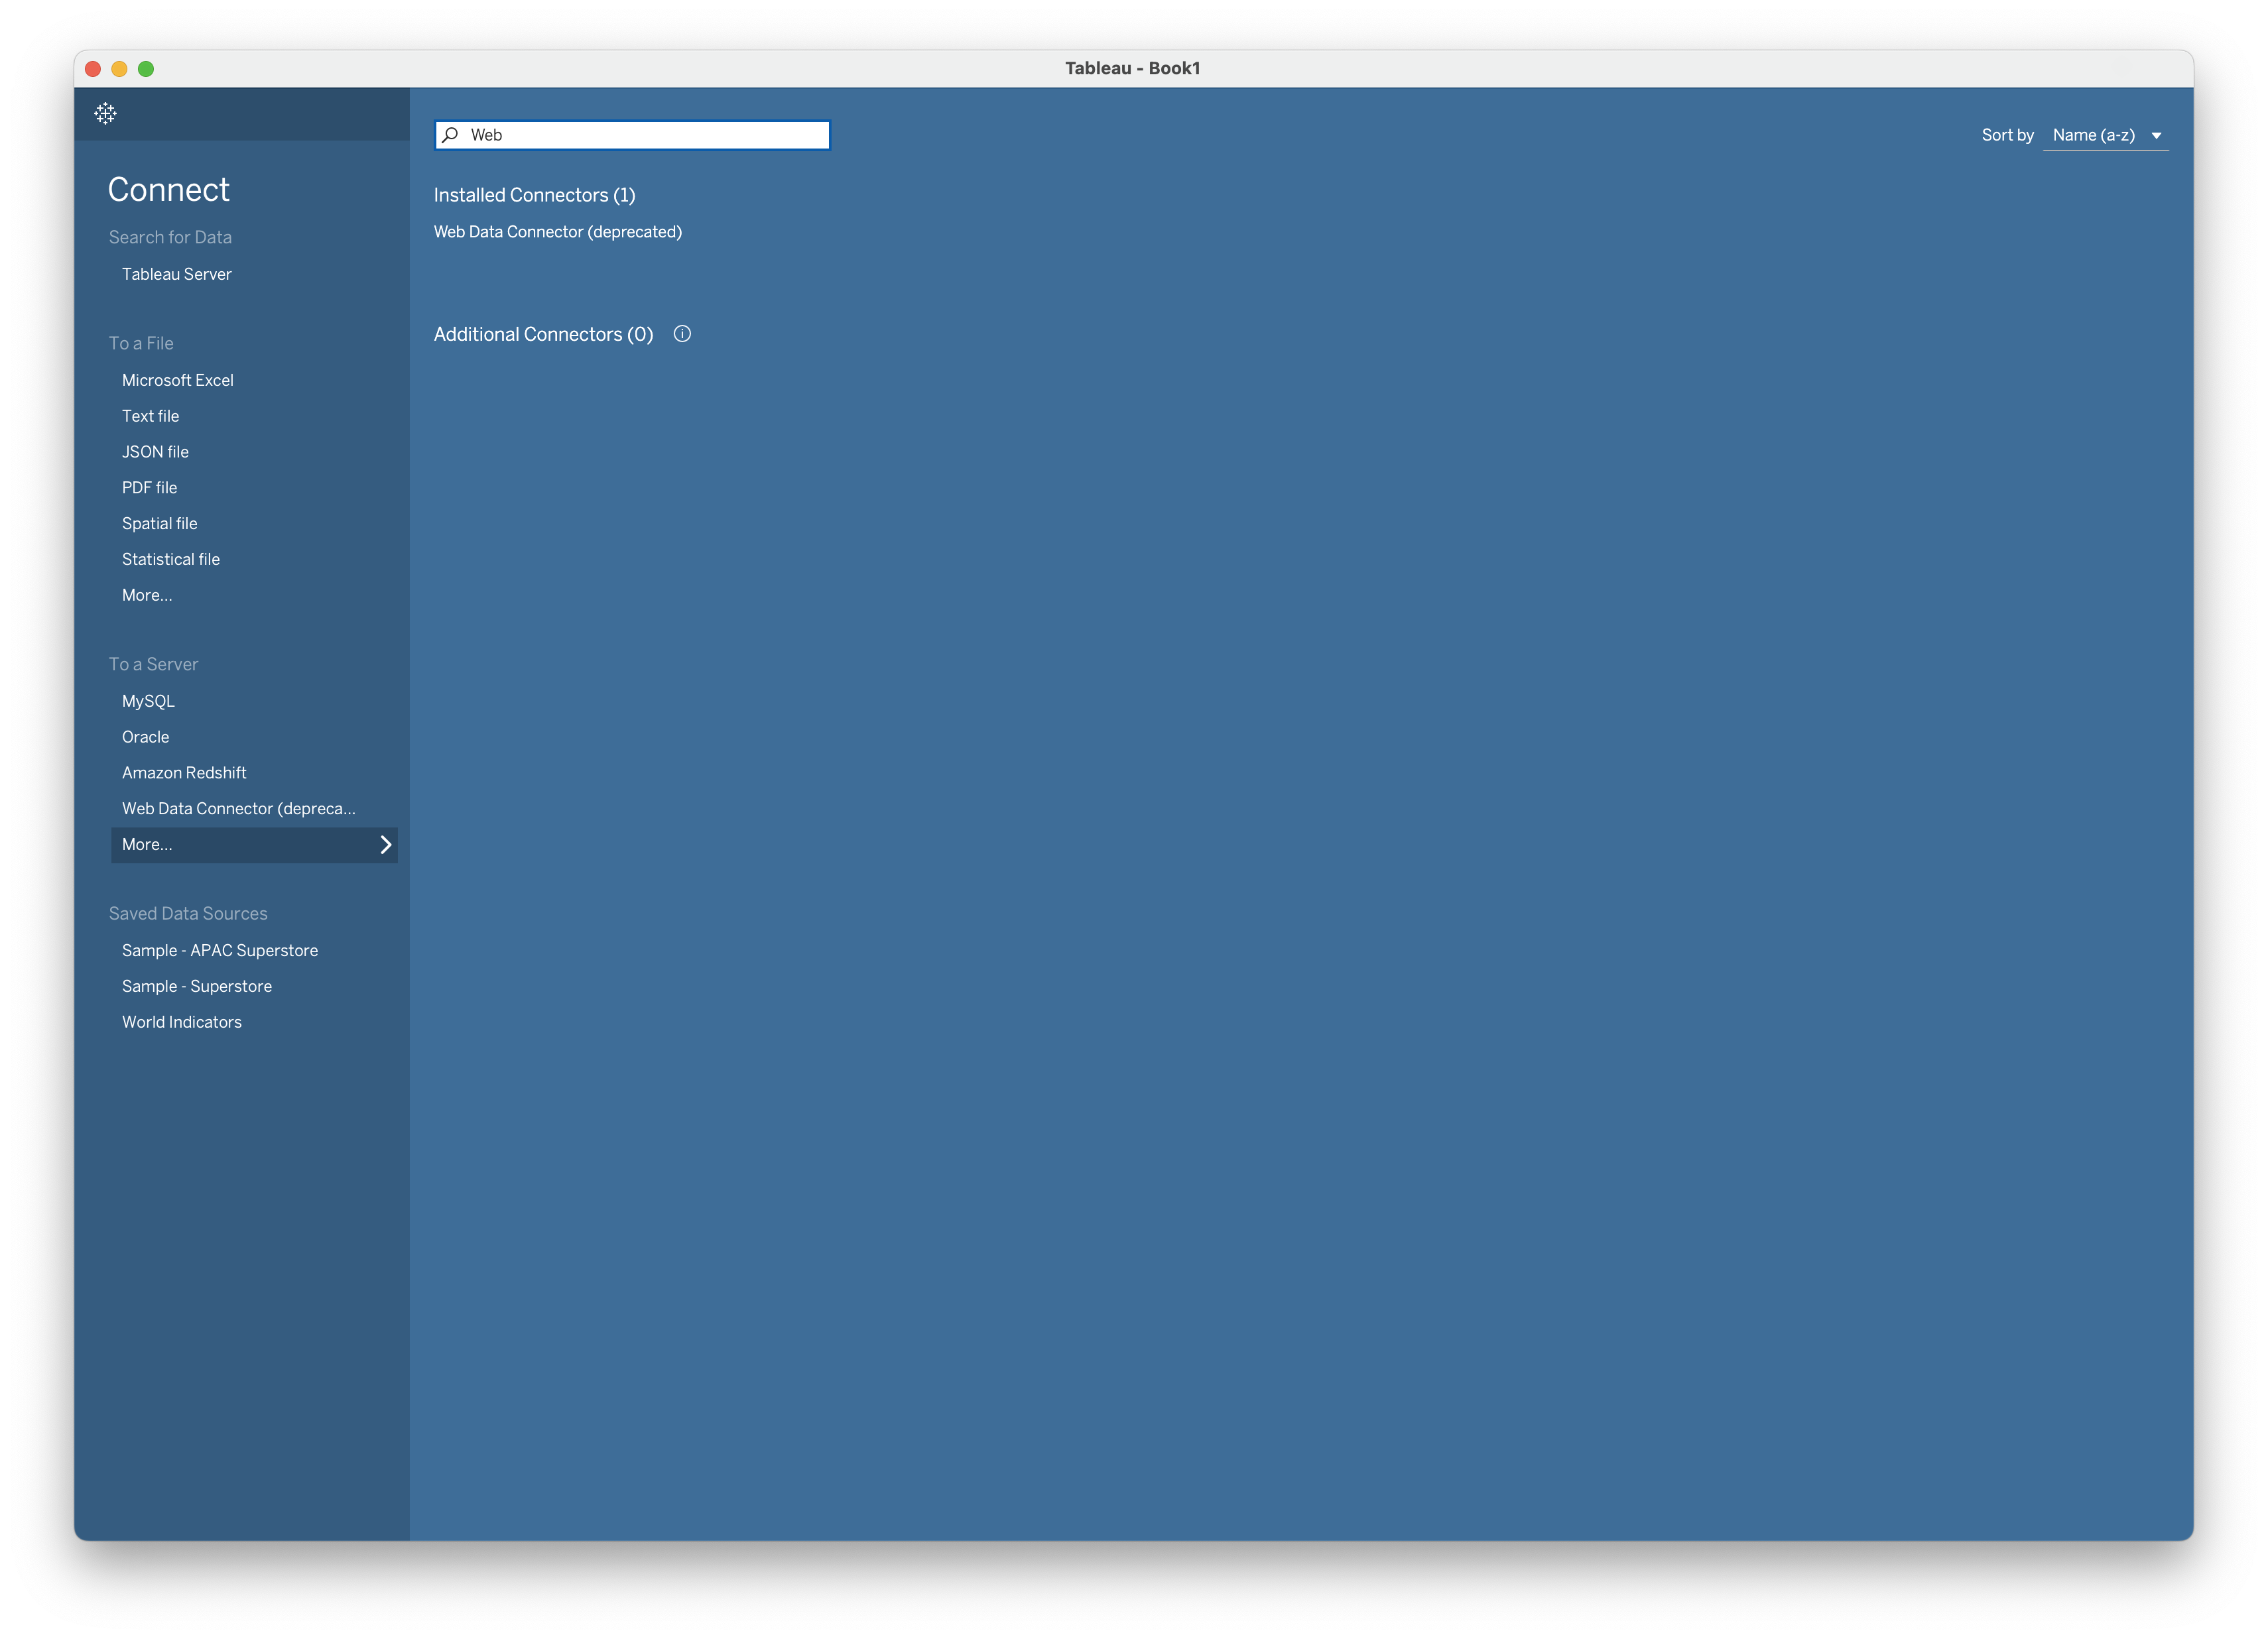The width and height of the screenshot is (2268, 1639).
Task: Click the To a Server heading
Action: (153, 665)
